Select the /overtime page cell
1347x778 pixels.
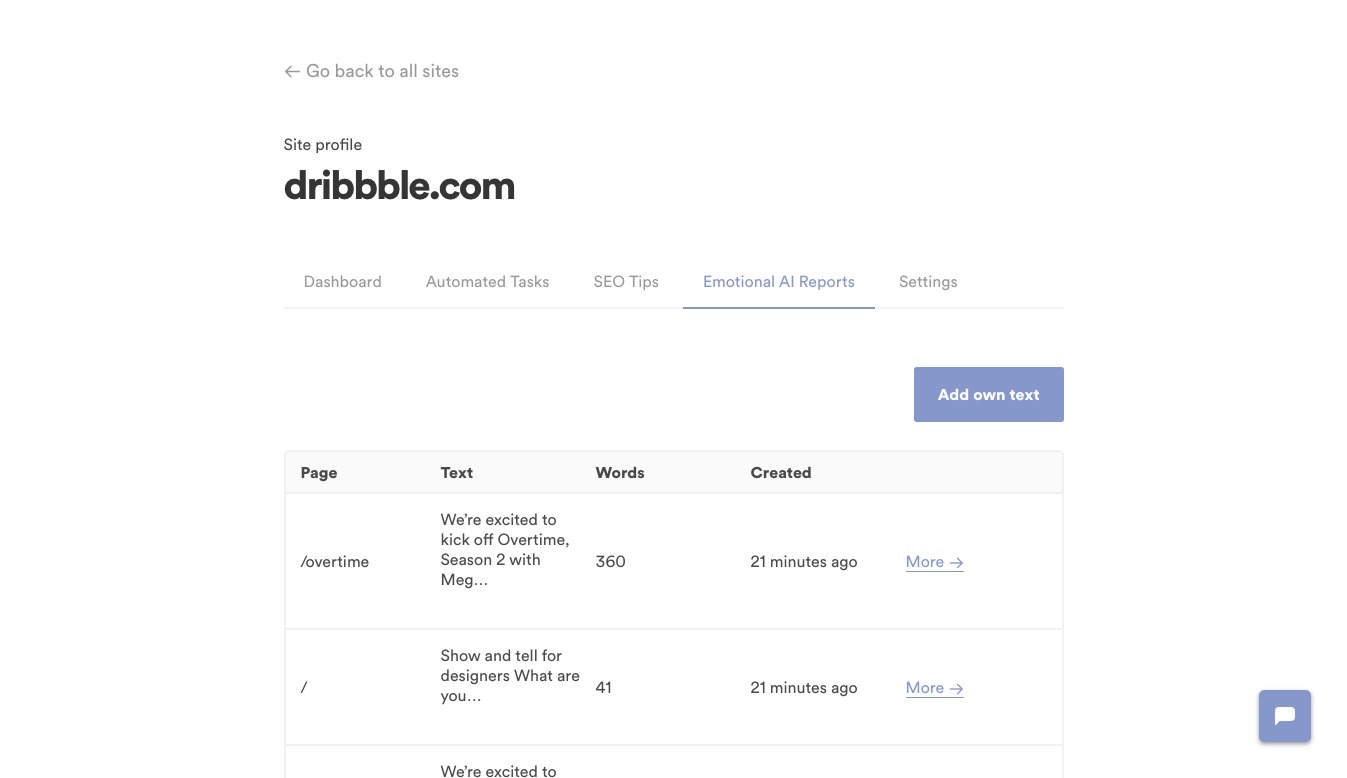pos(335,562)
